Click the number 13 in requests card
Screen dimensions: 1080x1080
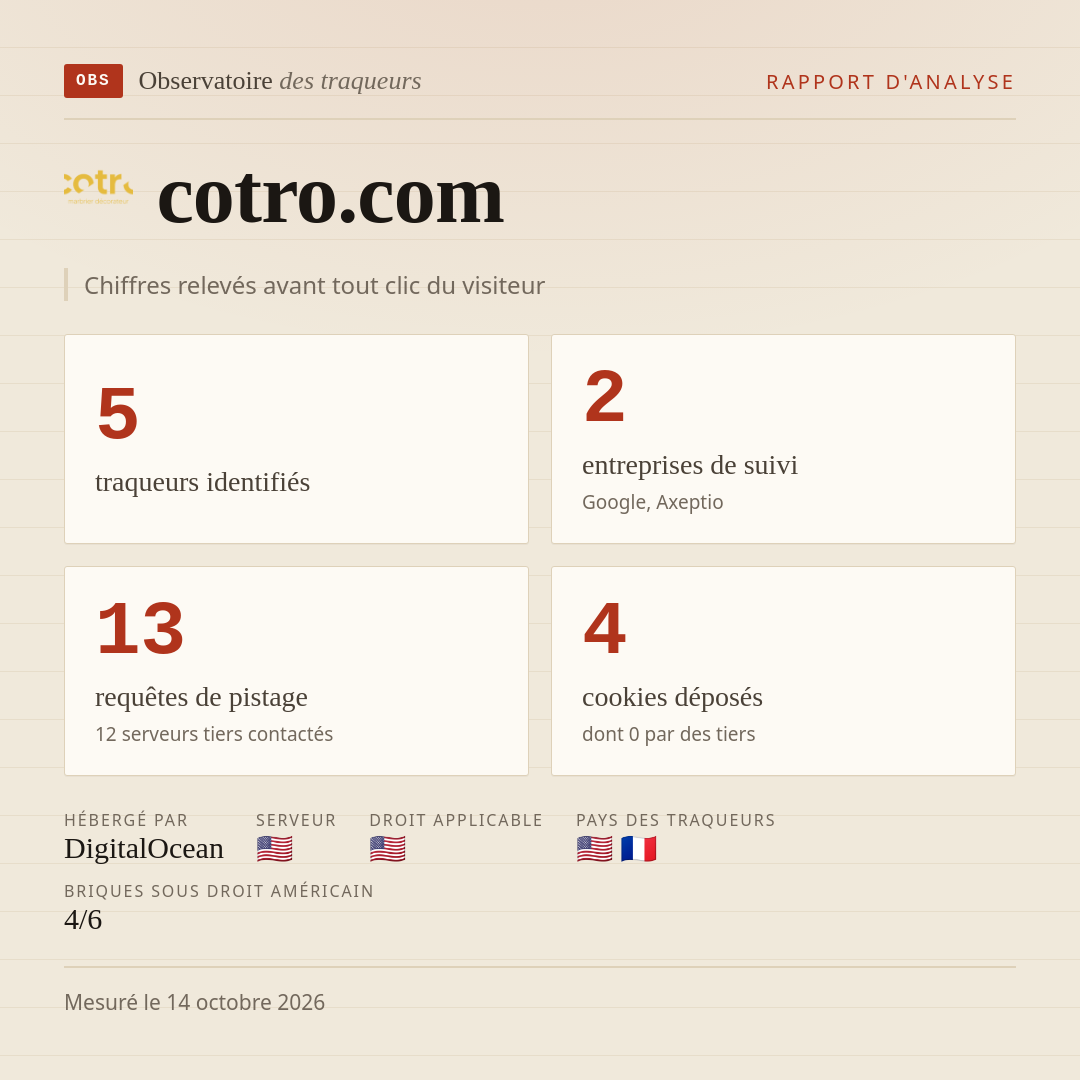click(x=141, y=628)
